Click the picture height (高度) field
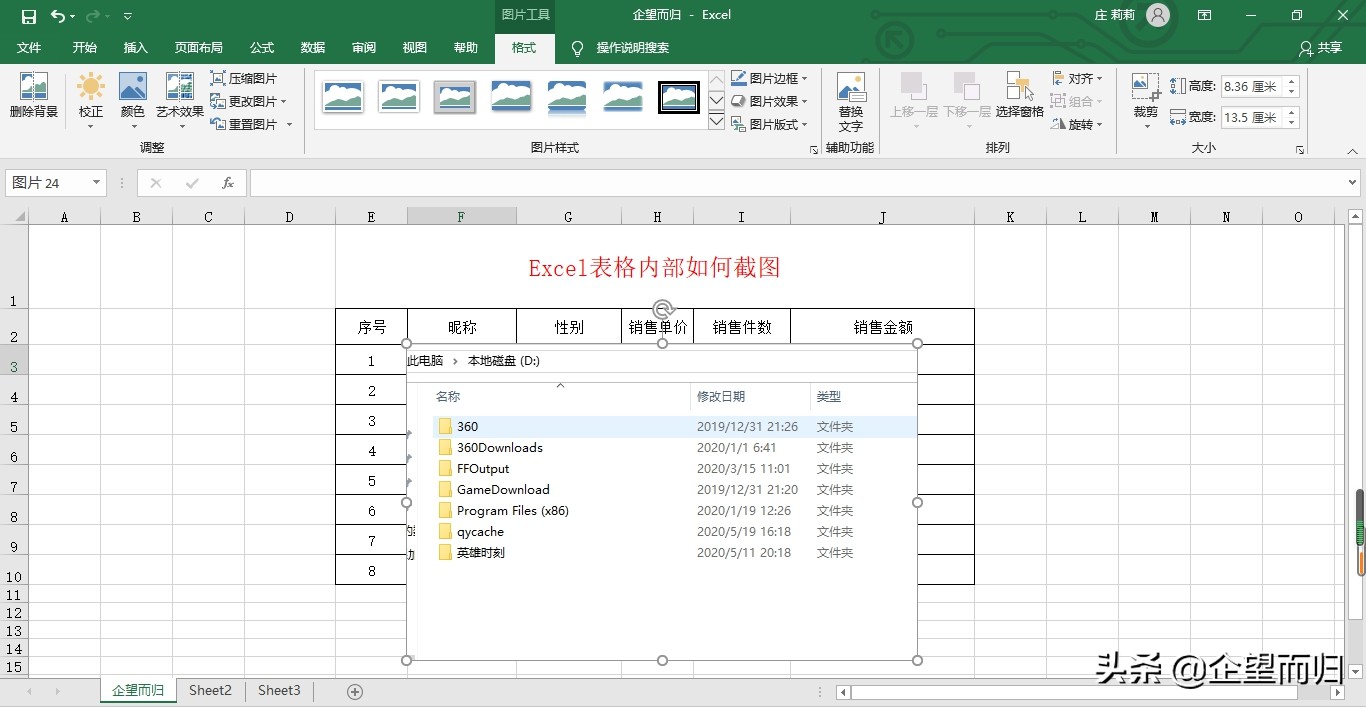The image size is (1366, 707). (x=1251, y=87)
